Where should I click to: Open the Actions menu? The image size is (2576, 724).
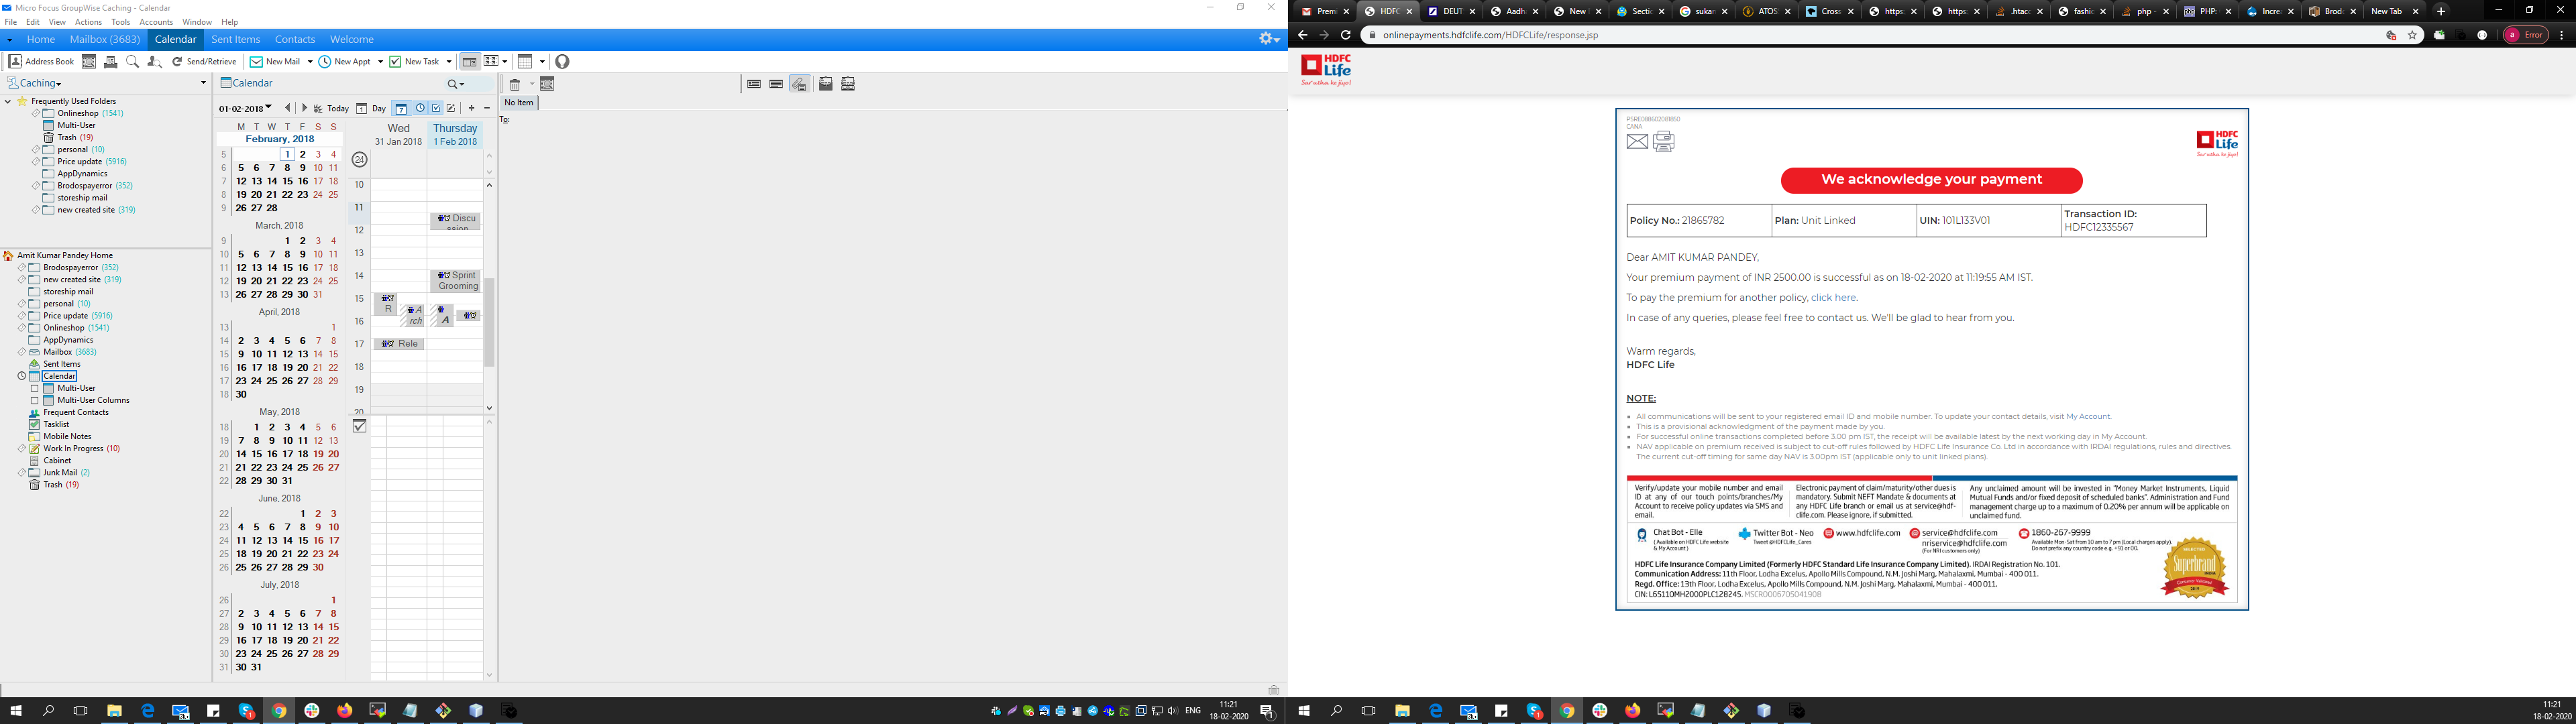[x=88, y=22]
